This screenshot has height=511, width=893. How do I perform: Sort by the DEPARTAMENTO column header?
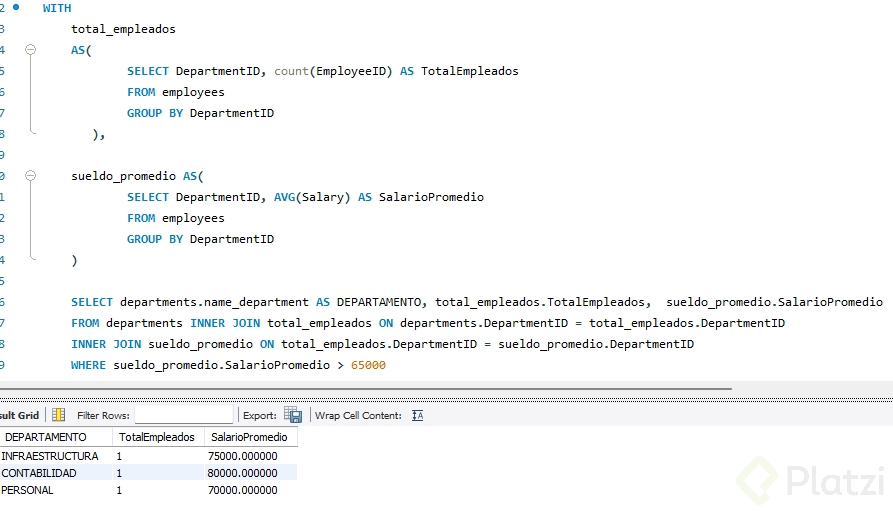coord(56,437)
